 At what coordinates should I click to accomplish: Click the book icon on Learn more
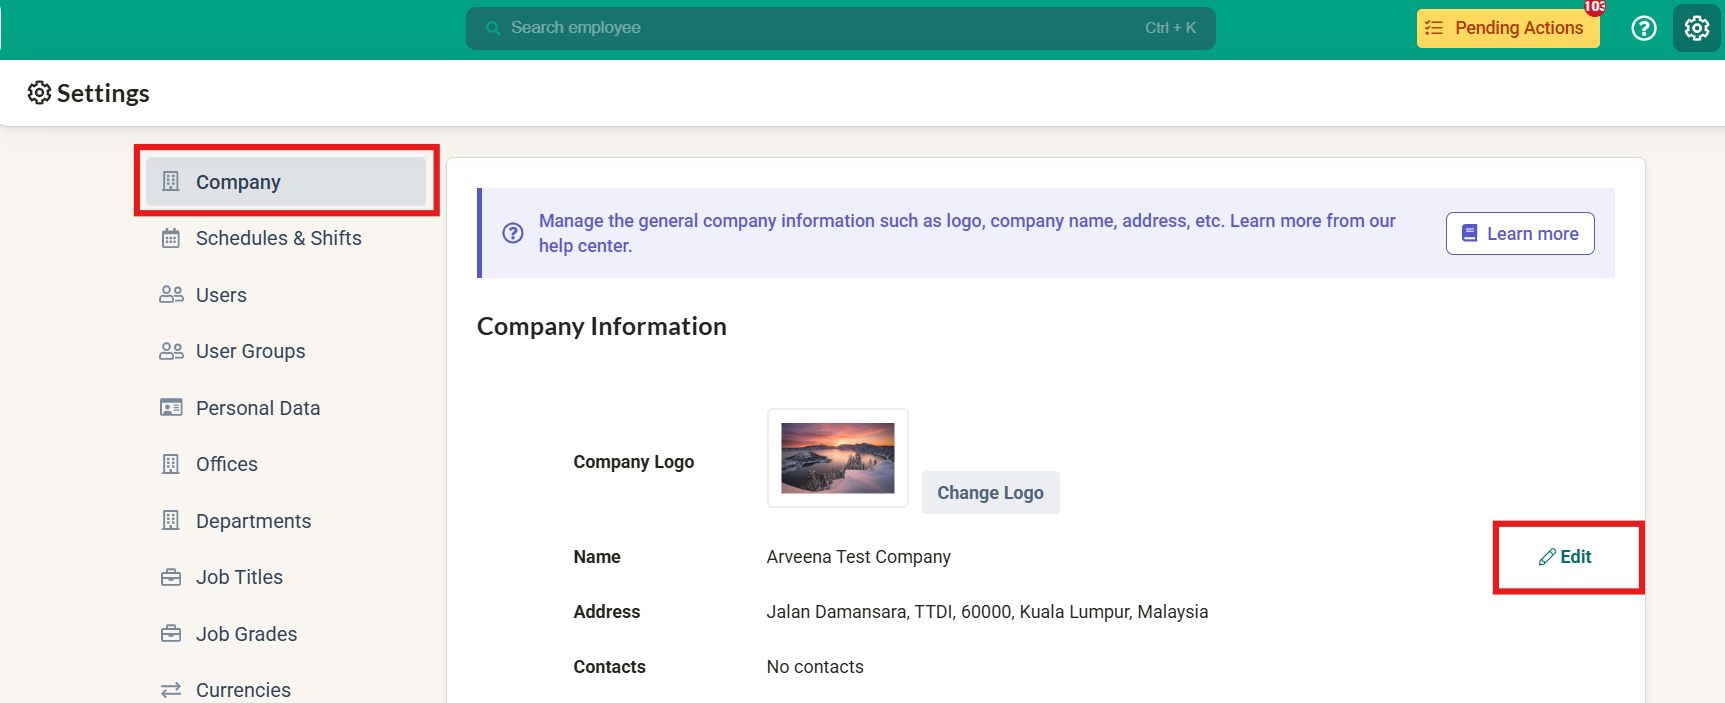(1469, 233)
